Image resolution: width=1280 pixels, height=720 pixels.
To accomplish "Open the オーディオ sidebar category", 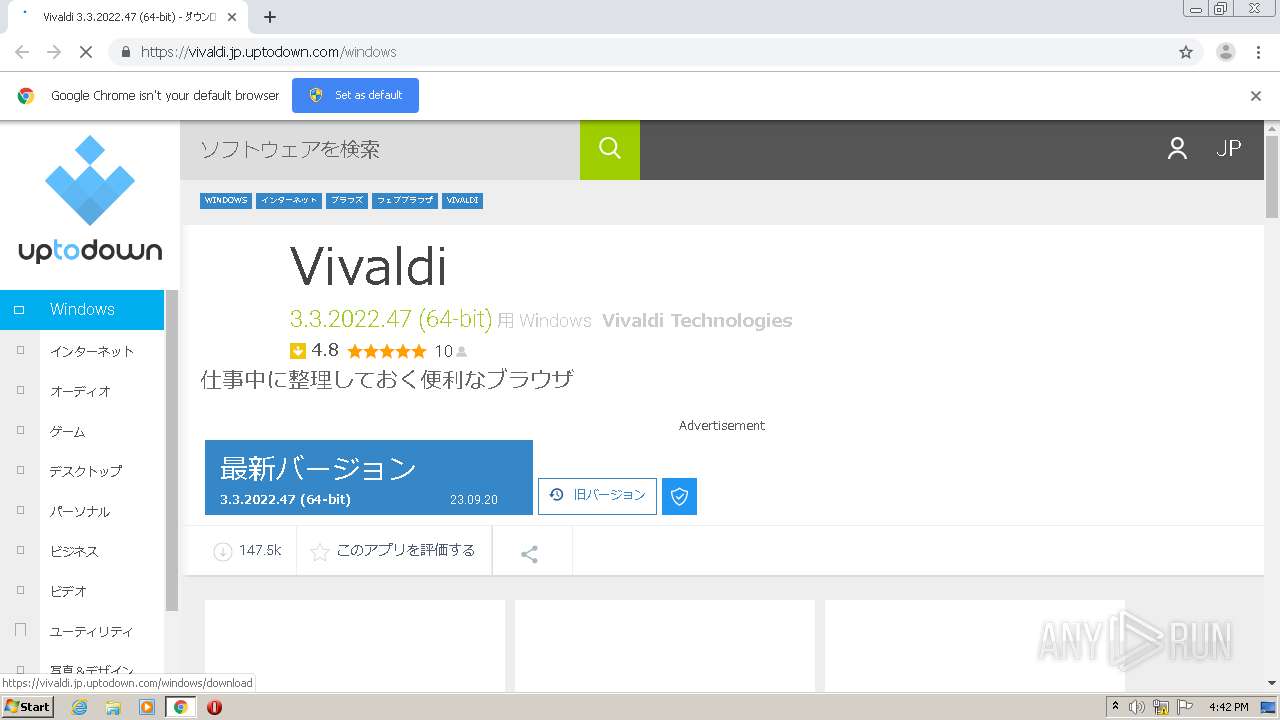I will coord(82,391).
